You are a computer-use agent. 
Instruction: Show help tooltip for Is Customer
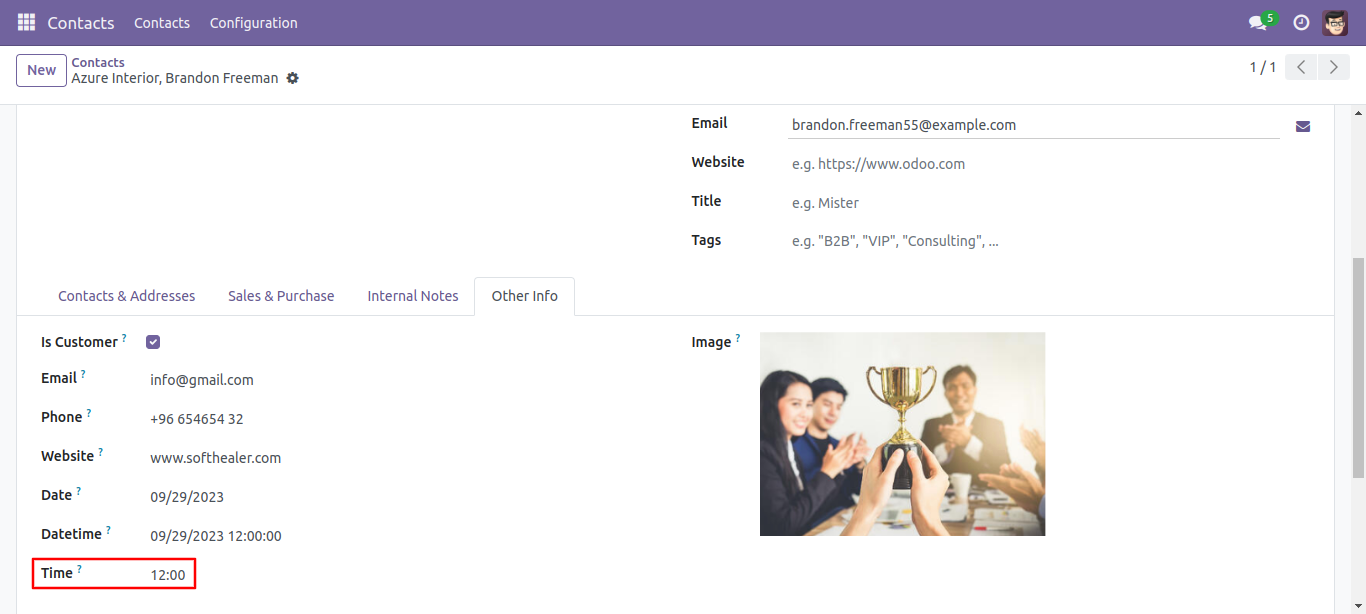pos(124,338)
